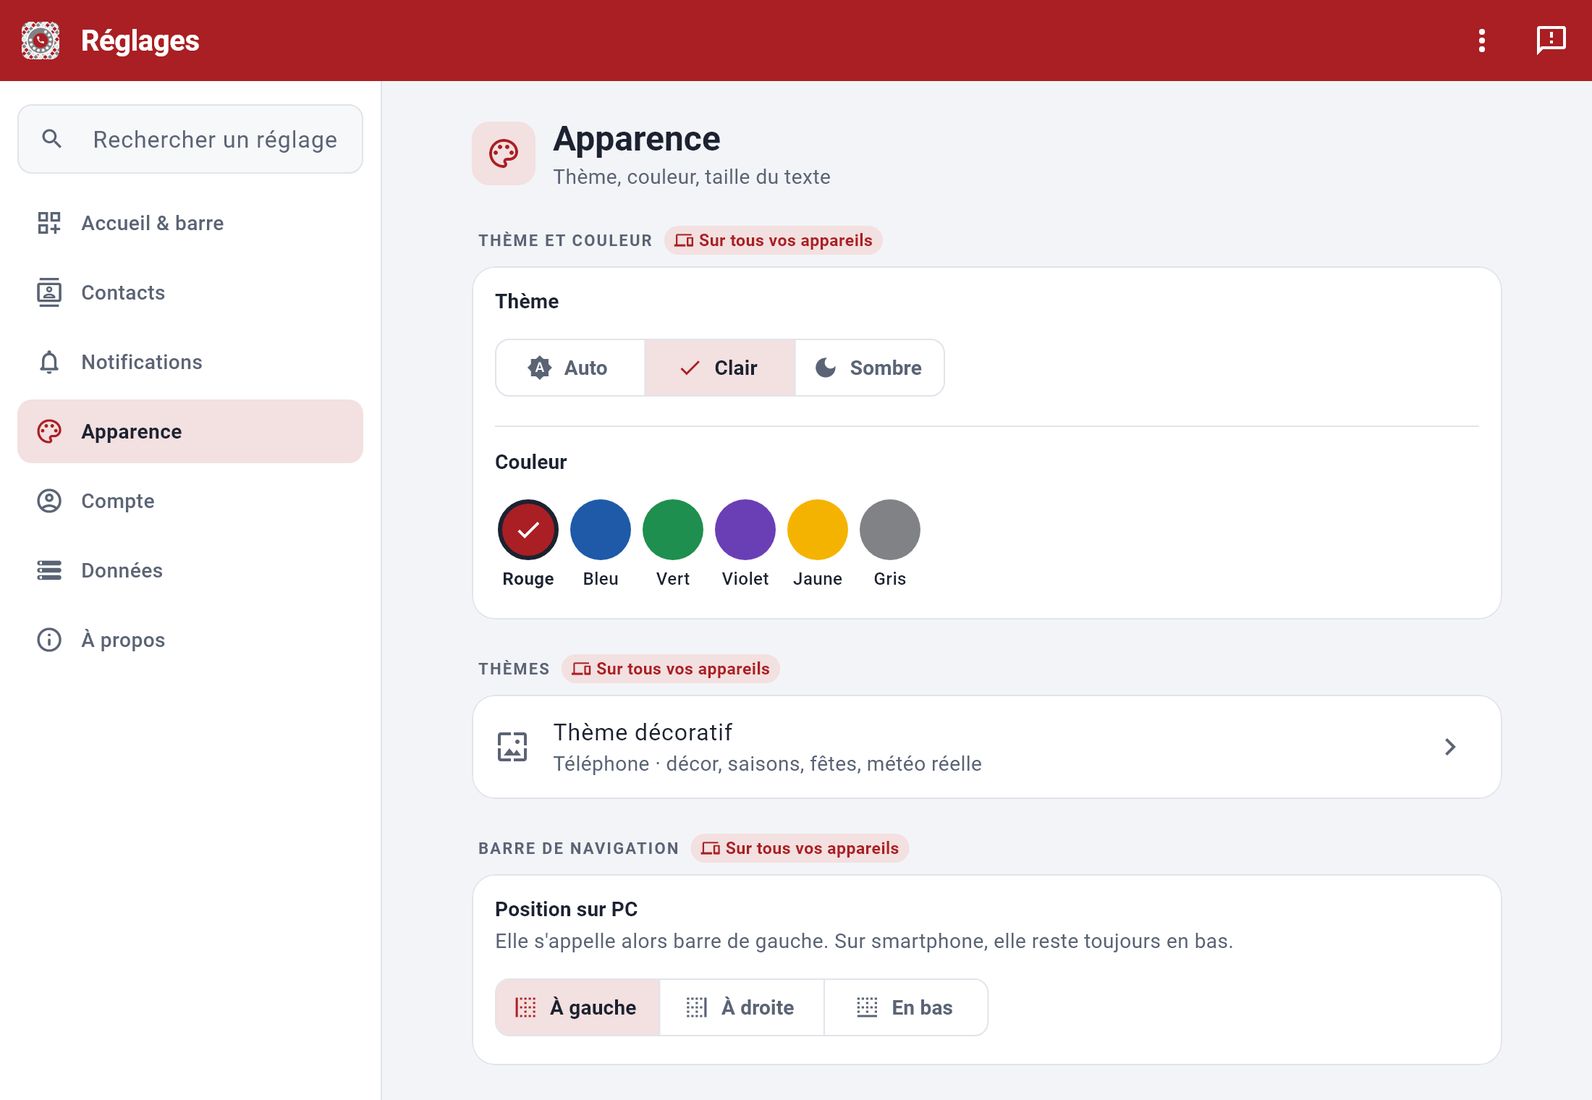Go to Compte settings section
The width and height of the screenshot is (1592, 1100).
click(x=190, y=501)
